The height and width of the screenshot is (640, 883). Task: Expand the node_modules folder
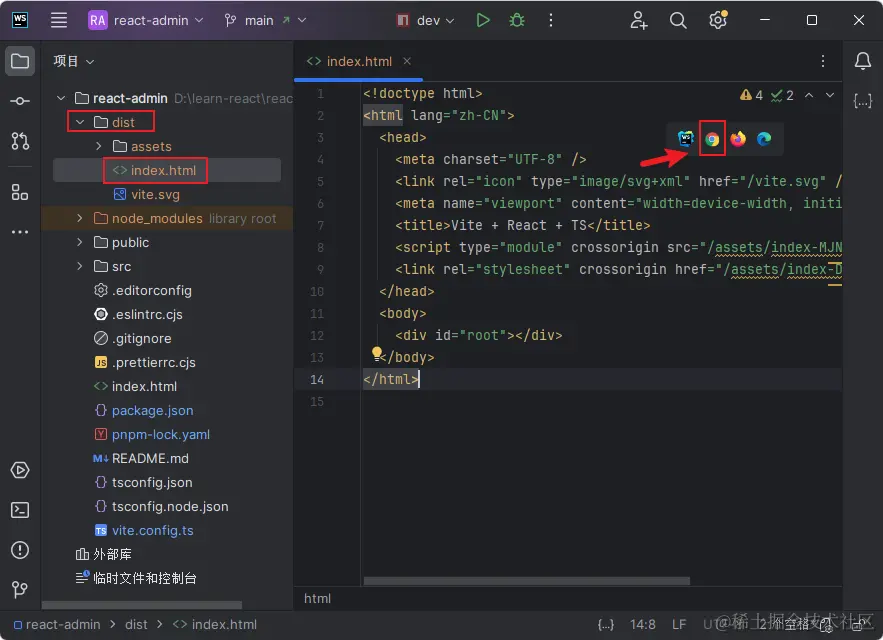point(80,219)
